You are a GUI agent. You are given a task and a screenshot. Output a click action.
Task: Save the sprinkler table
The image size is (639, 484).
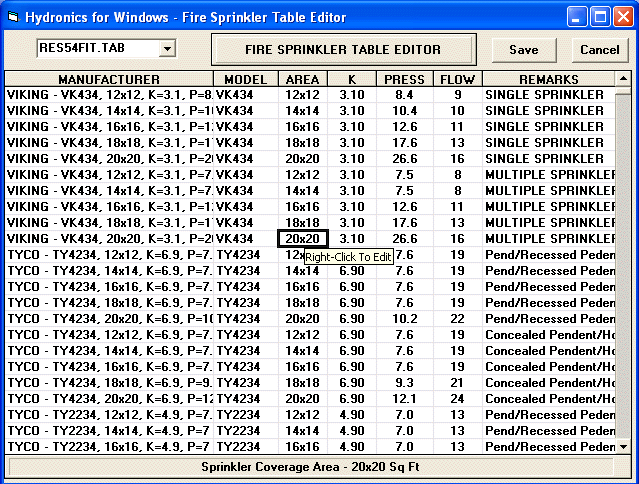(x=524, y=50)
